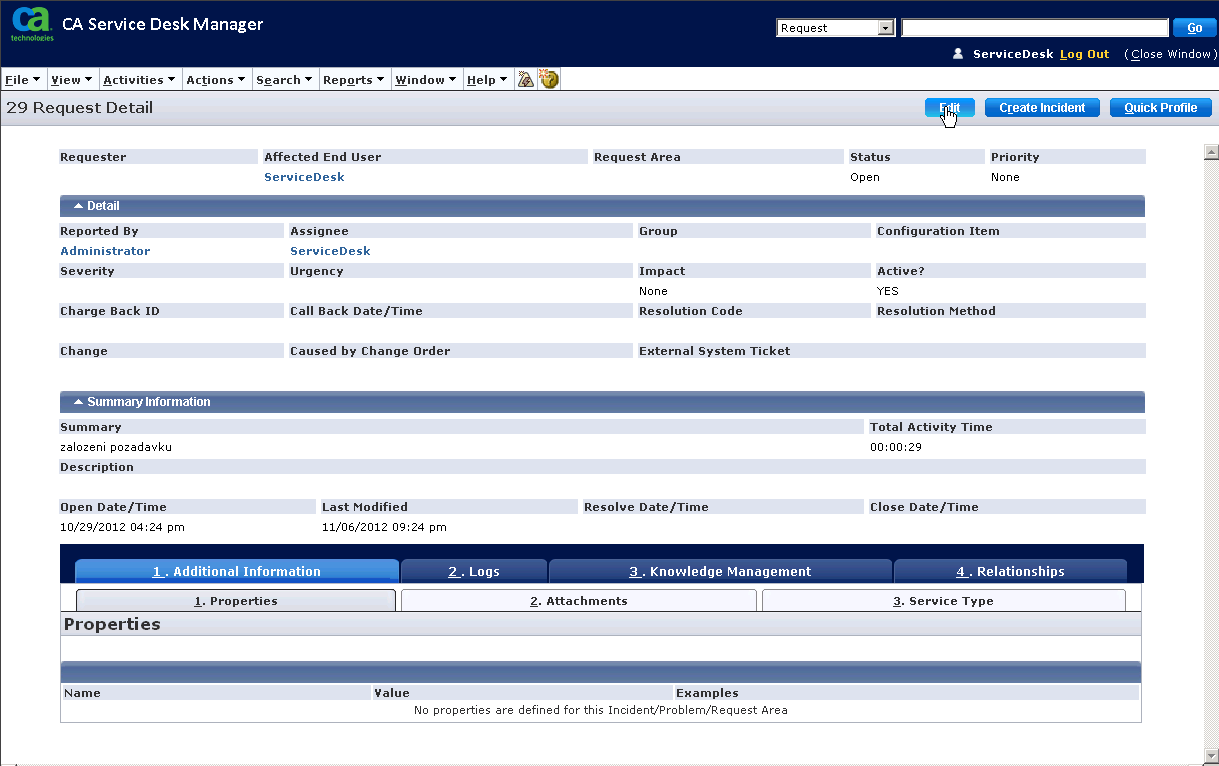Click the Close Window link

(1171, 54)
